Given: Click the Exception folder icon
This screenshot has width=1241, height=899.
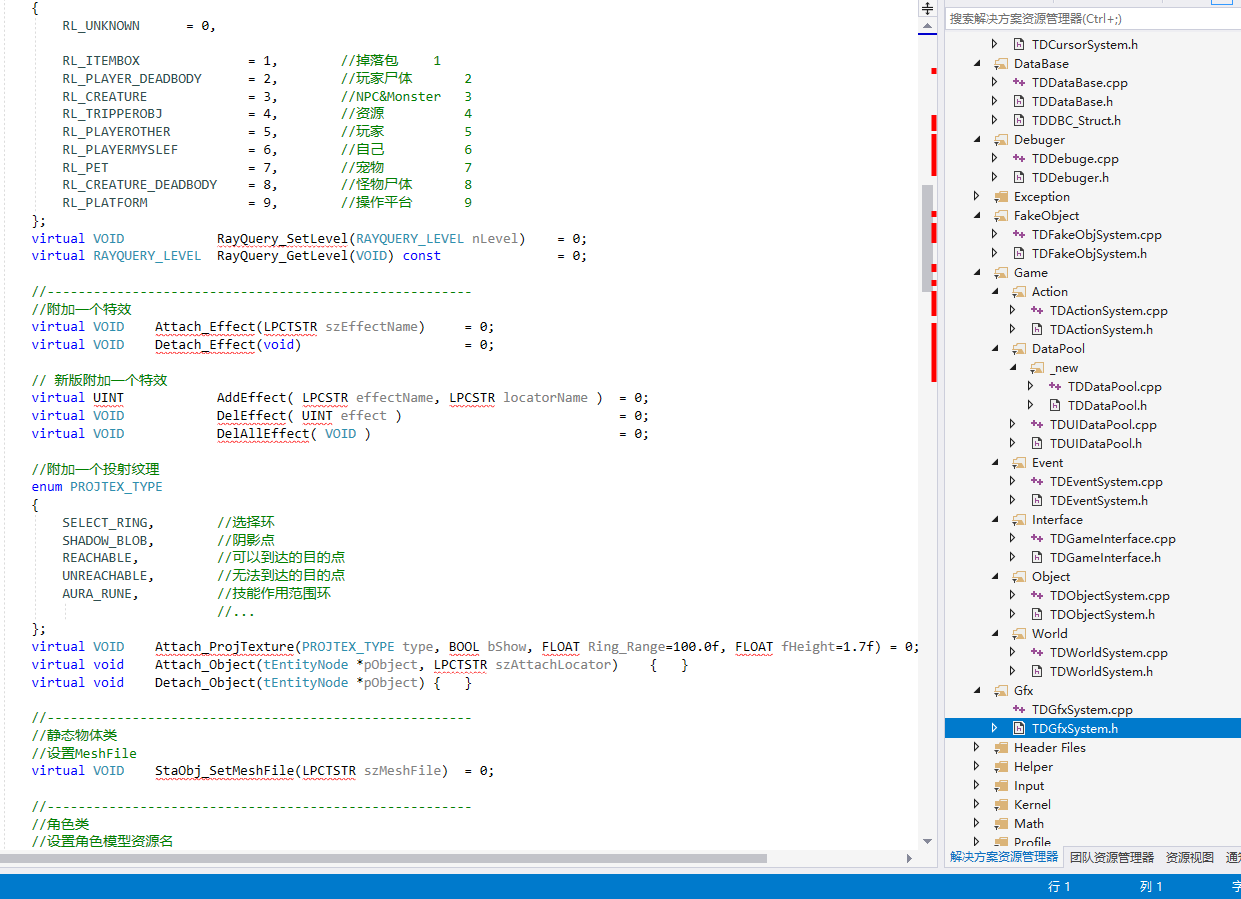Looking at the screenshot, I should [x=1001, y=197].
